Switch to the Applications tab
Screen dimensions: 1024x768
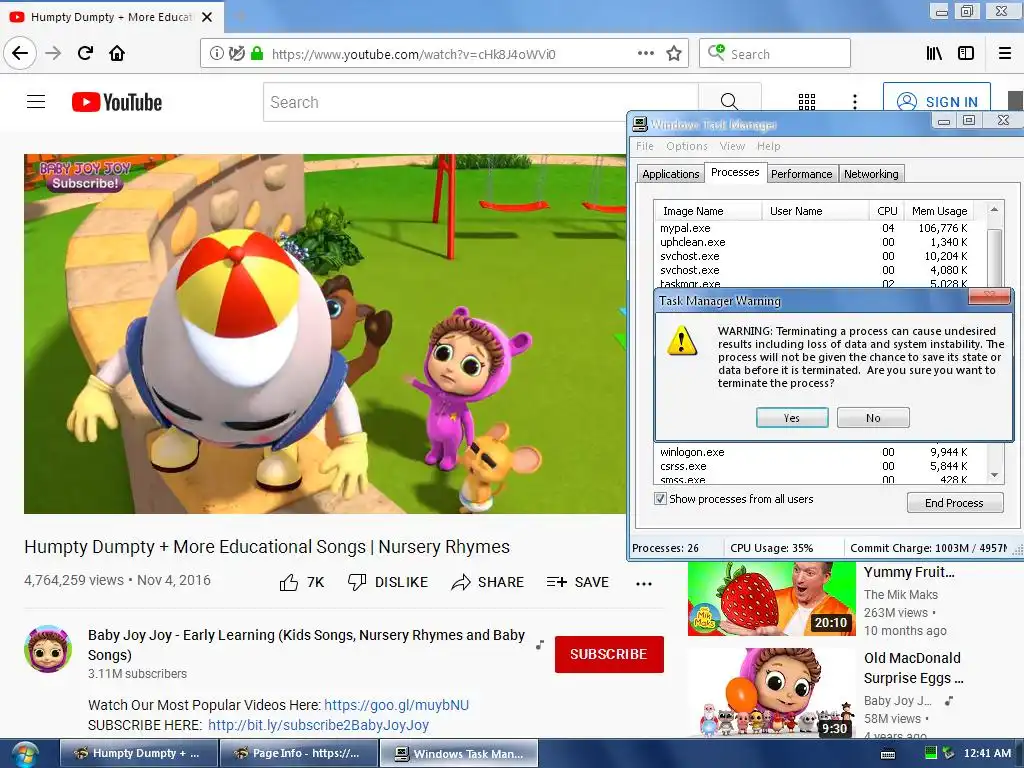coord(671,174)
